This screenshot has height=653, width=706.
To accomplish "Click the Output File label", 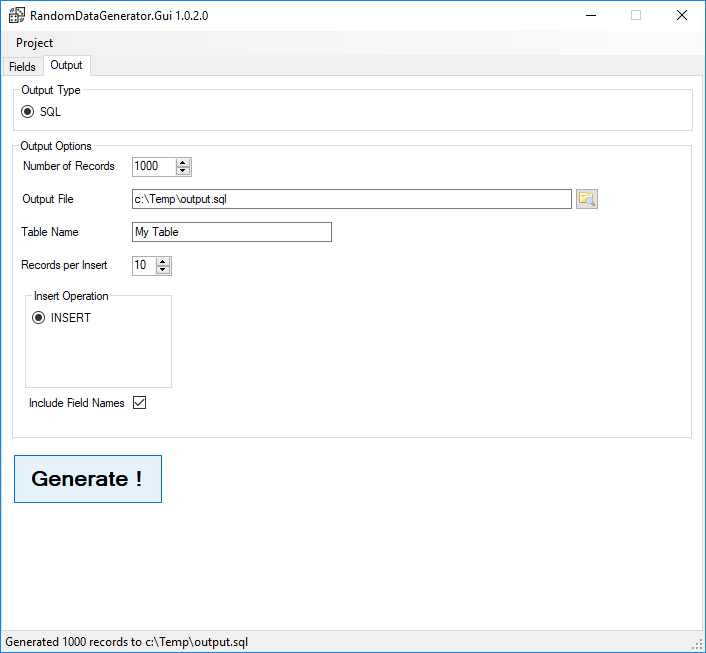I will (x=48, y=199).
